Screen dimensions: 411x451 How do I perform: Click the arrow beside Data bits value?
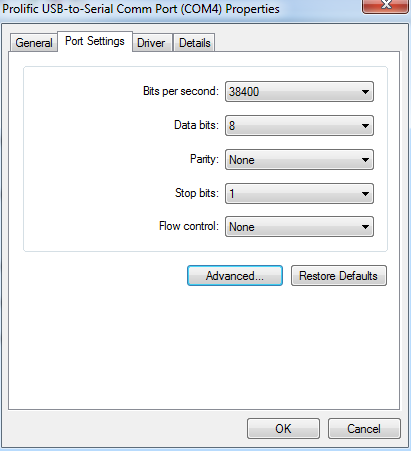365,126
